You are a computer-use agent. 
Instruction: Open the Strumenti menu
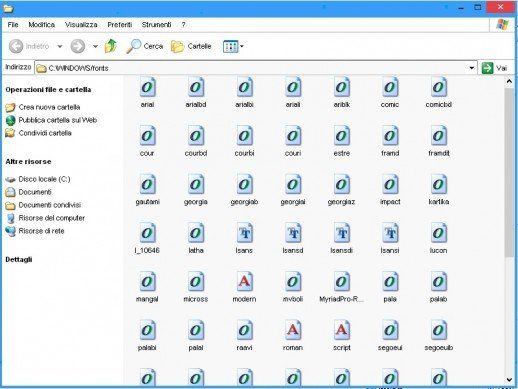point(156,25)
